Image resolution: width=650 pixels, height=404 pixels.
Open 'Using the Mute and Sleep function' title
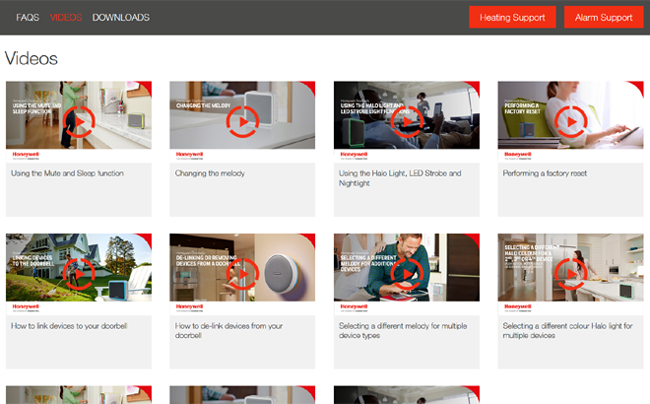tap(67, 173)
